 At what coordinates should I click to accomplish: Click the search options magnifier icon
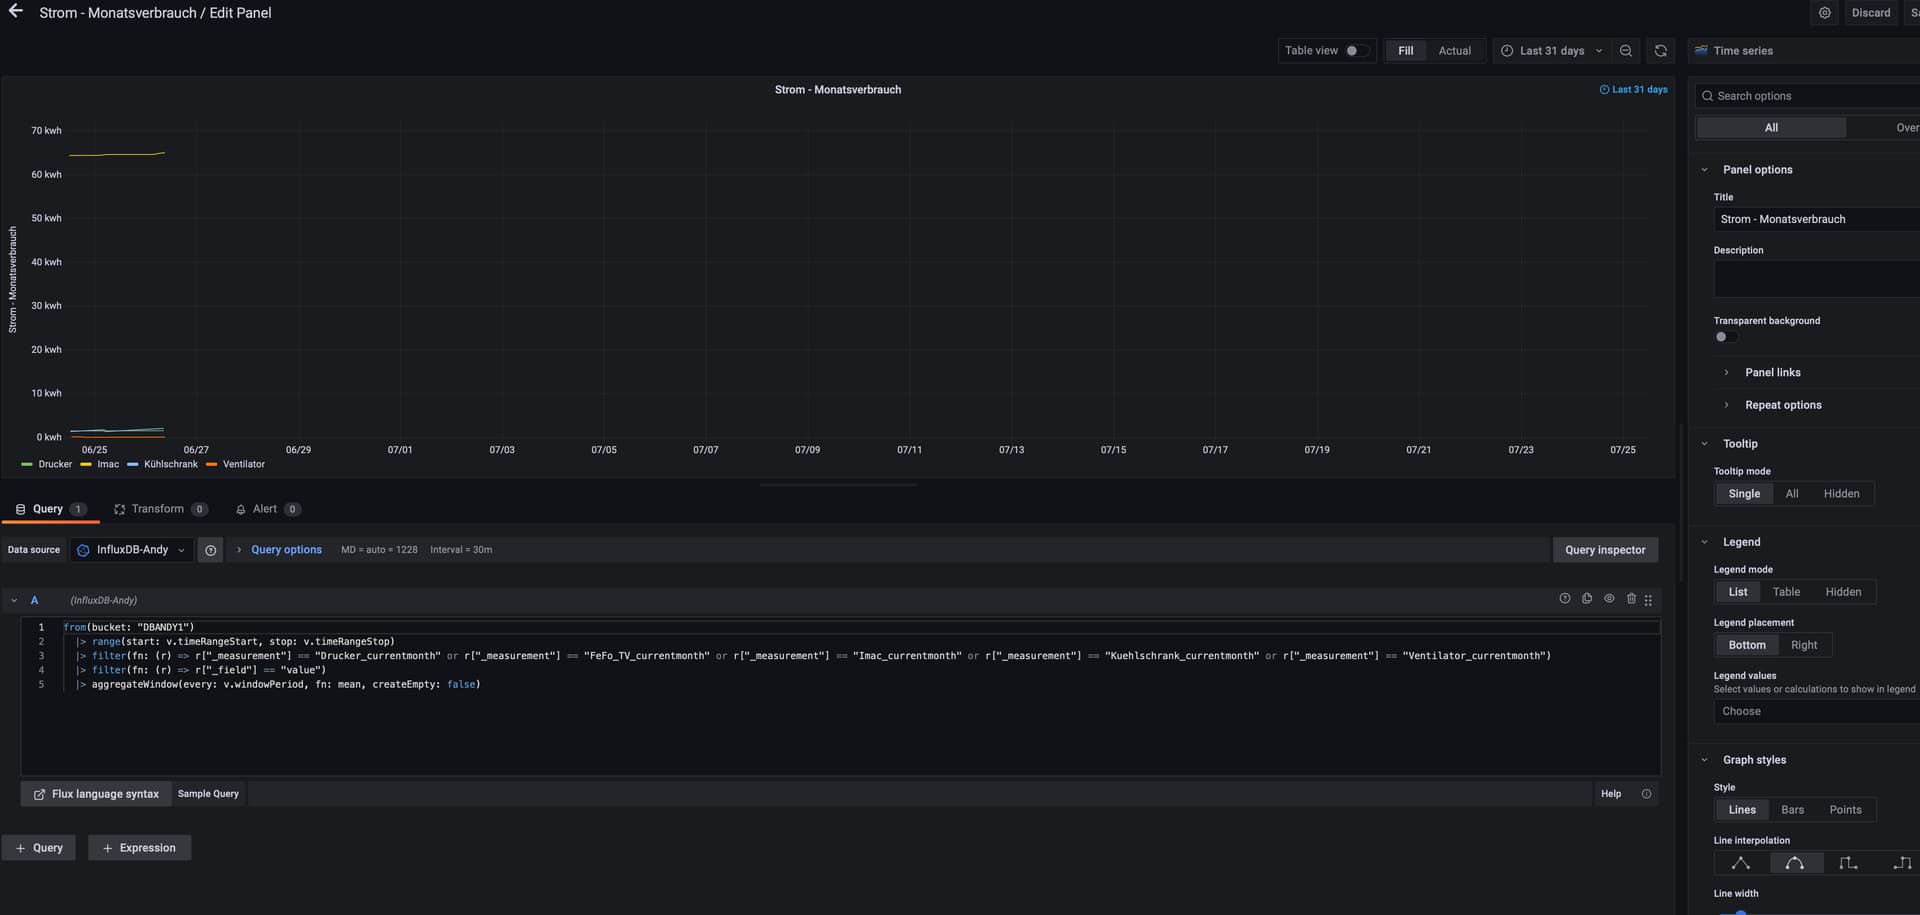coord(1707,96)
